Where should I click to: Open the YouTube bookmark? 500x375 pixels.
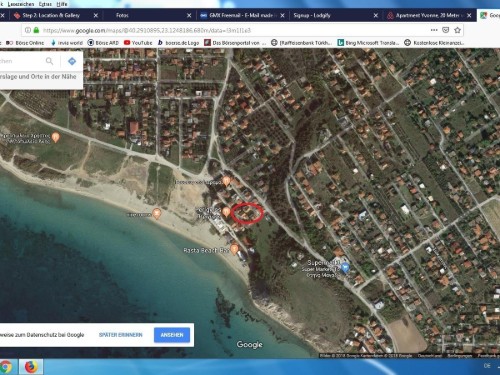[138, 43]
